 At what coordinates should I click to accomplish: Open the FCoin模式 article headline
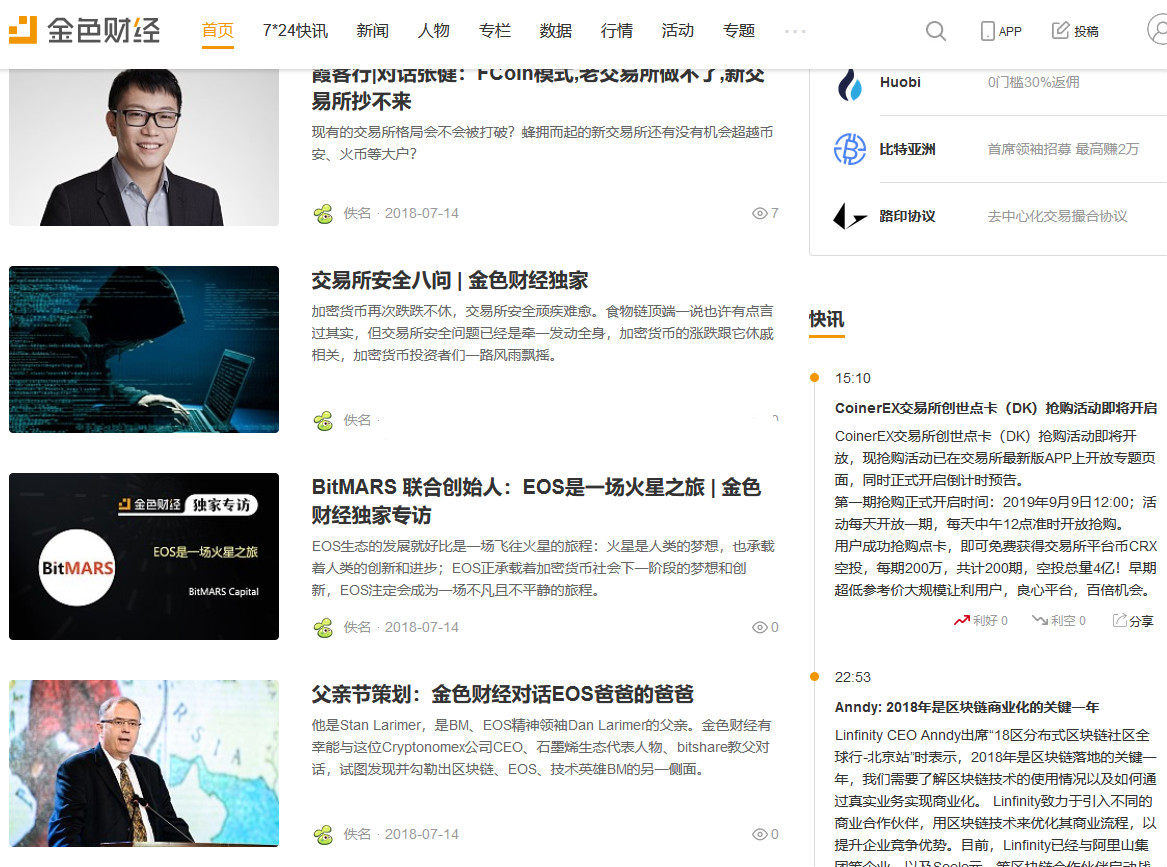538,91
